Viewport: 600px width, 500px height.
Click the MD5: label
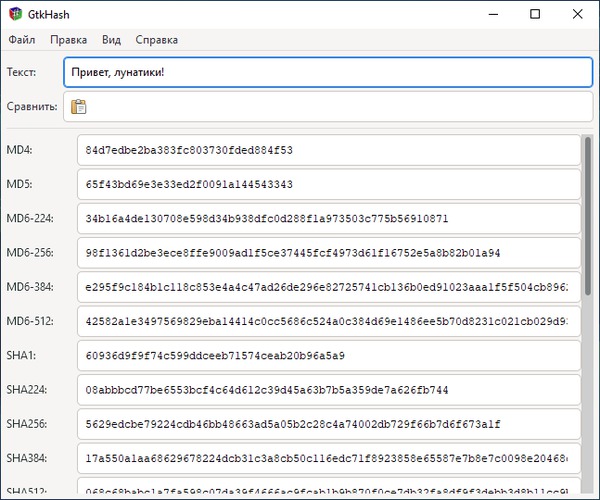pyautogui.click(x=20, y=184)
